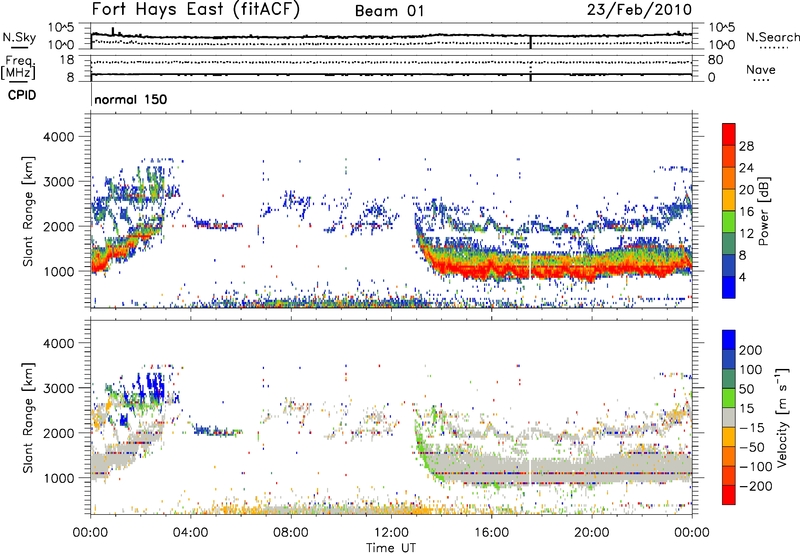Pick the gray near-zero segment of the velocity colorbar
800x554 pixels.
[729, 417]
